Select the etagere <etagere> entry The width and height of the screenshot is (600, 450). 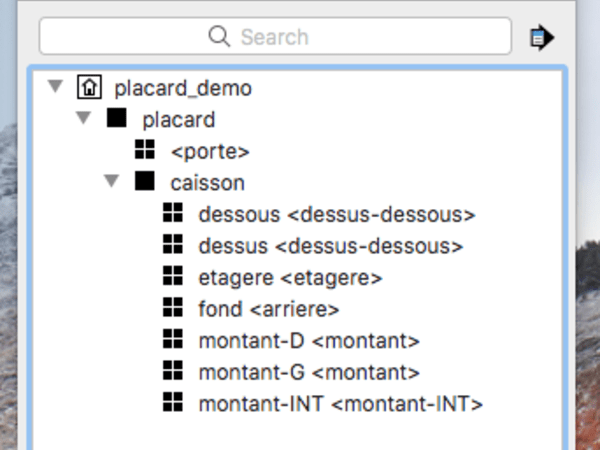(x=290, y=277)
